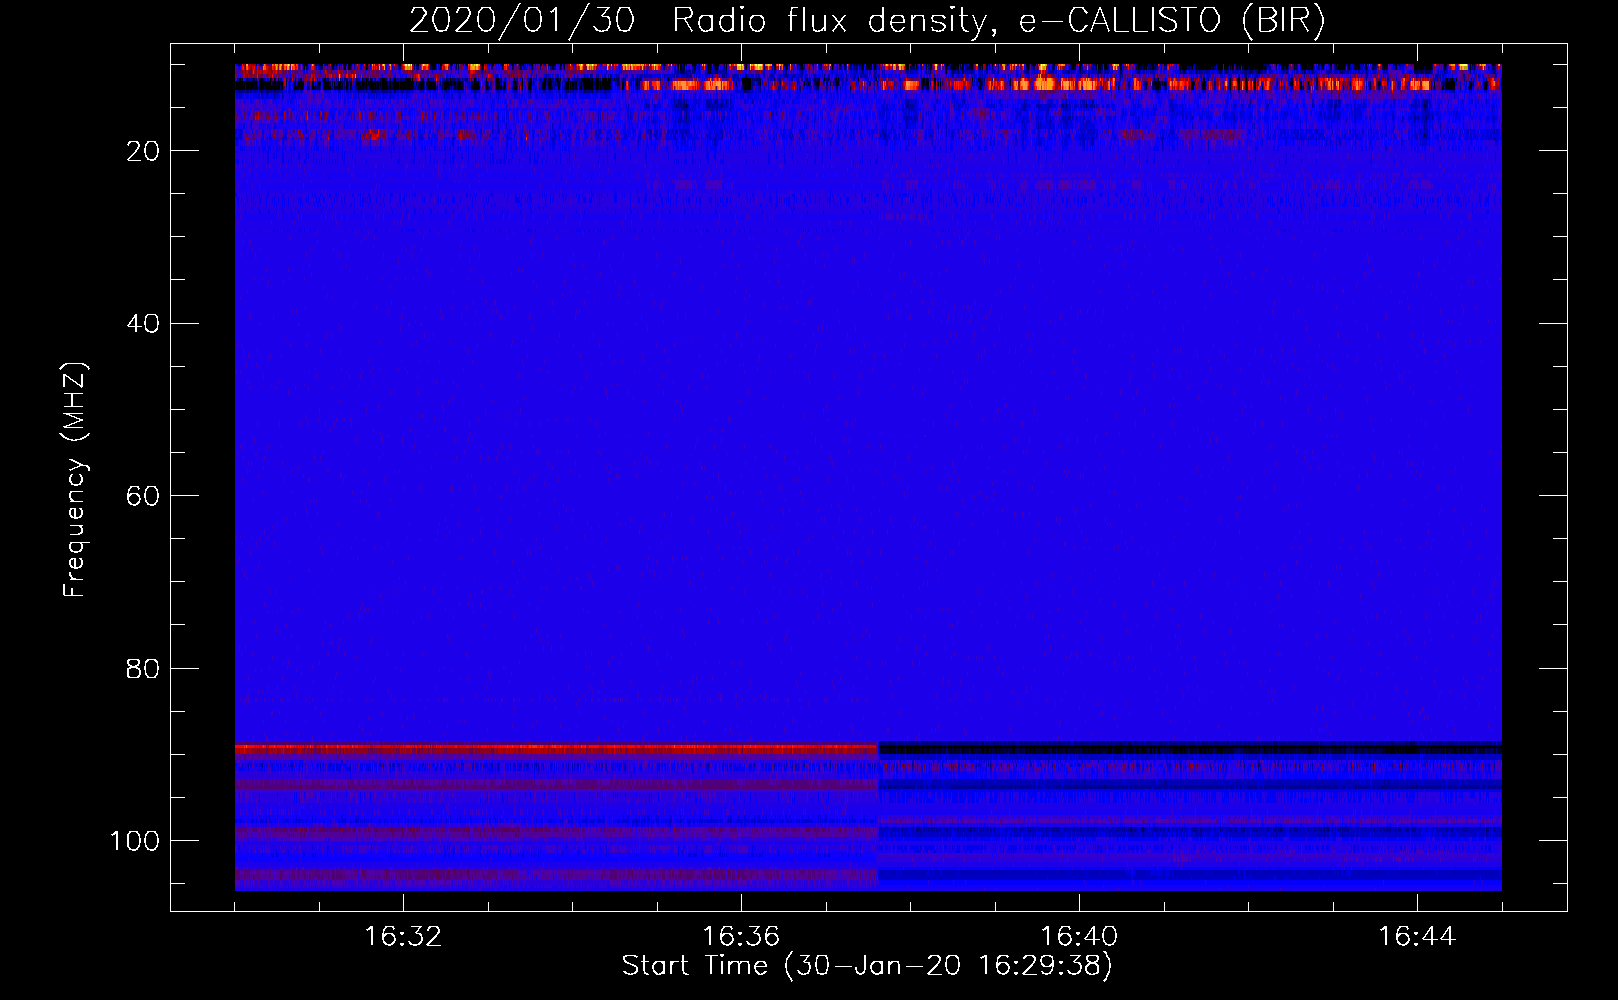
Task: Click the 16:40 time tick label
Action: pos(1079,937)
